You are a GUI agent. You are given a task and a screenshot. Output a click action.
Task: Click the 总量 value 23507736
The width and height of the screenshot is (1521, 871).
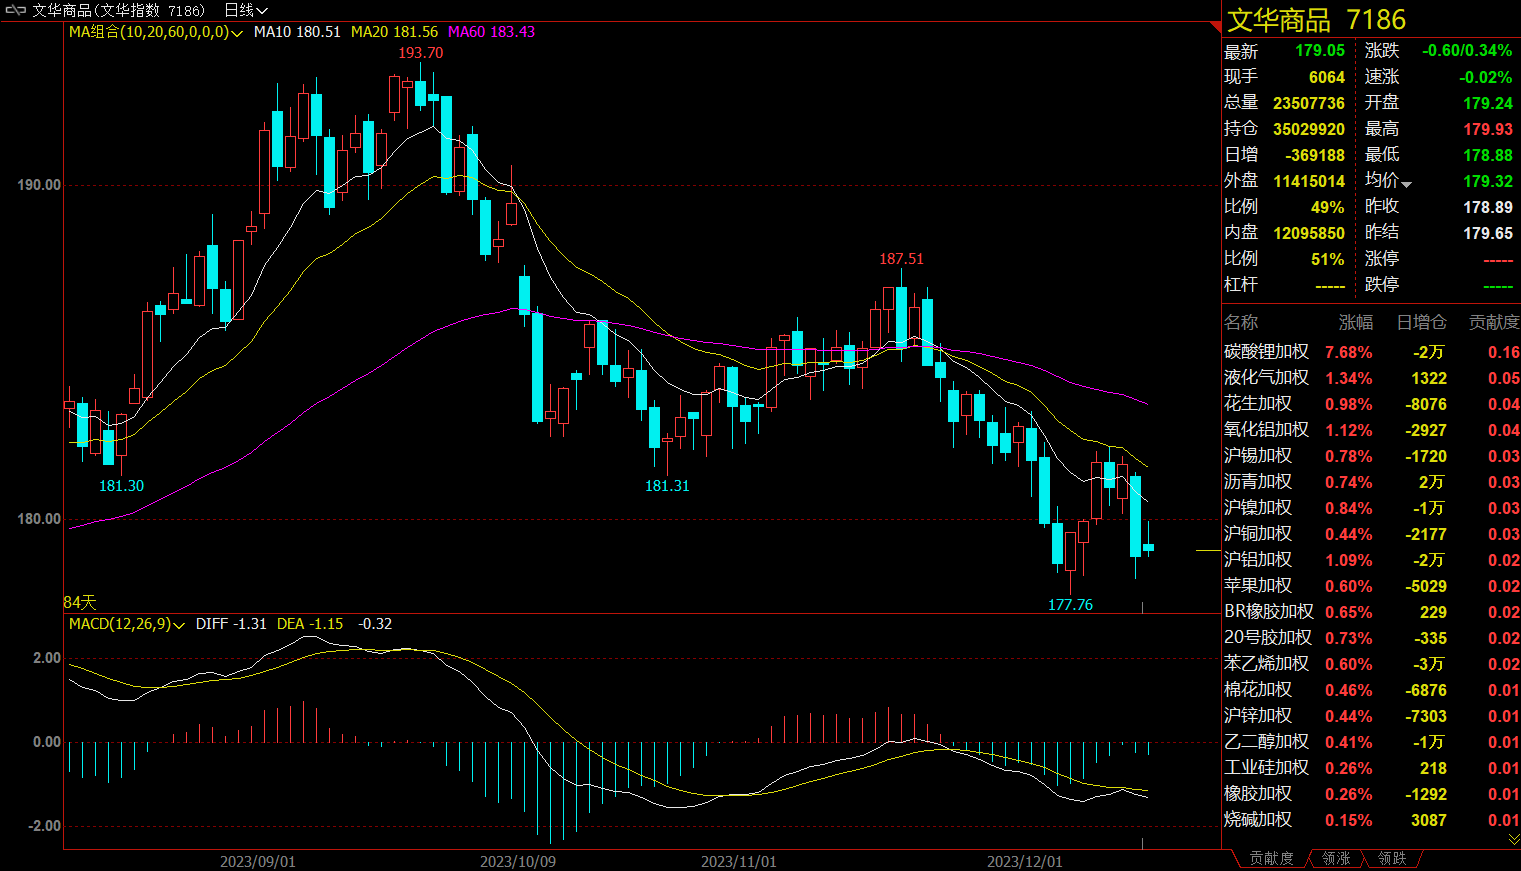(x=1309, y=103)
